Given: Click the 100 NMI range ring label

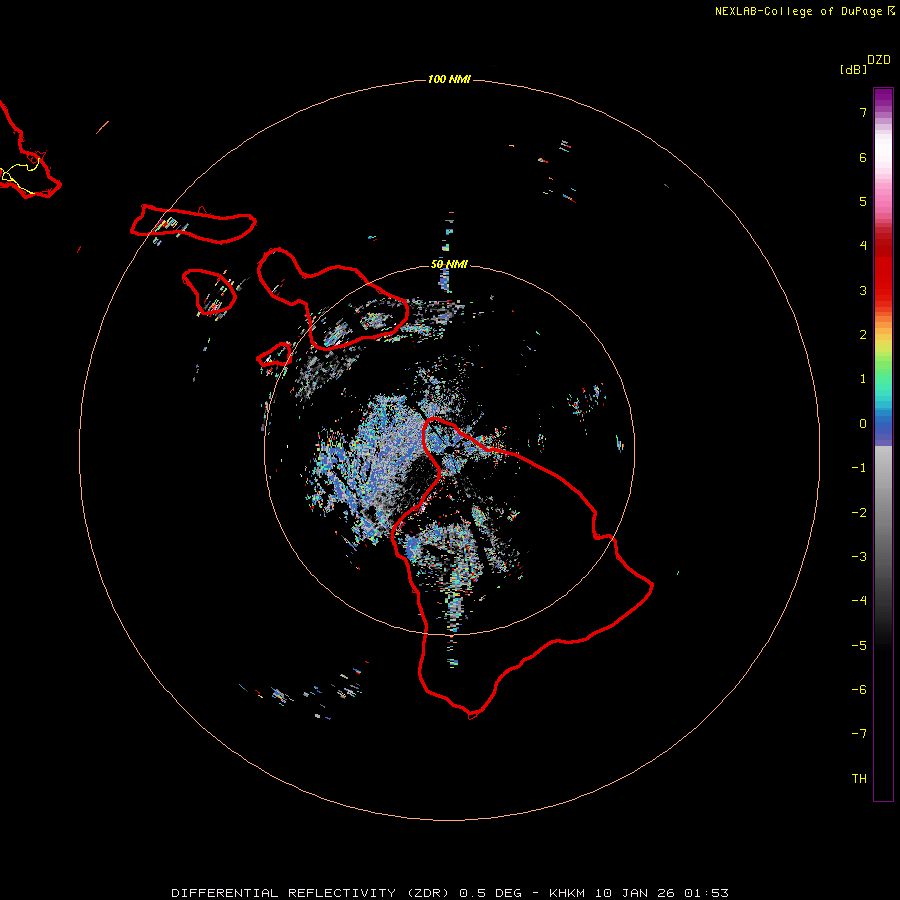Looking at the screenshot, I should pyautogui.click(x=449, y=79).
